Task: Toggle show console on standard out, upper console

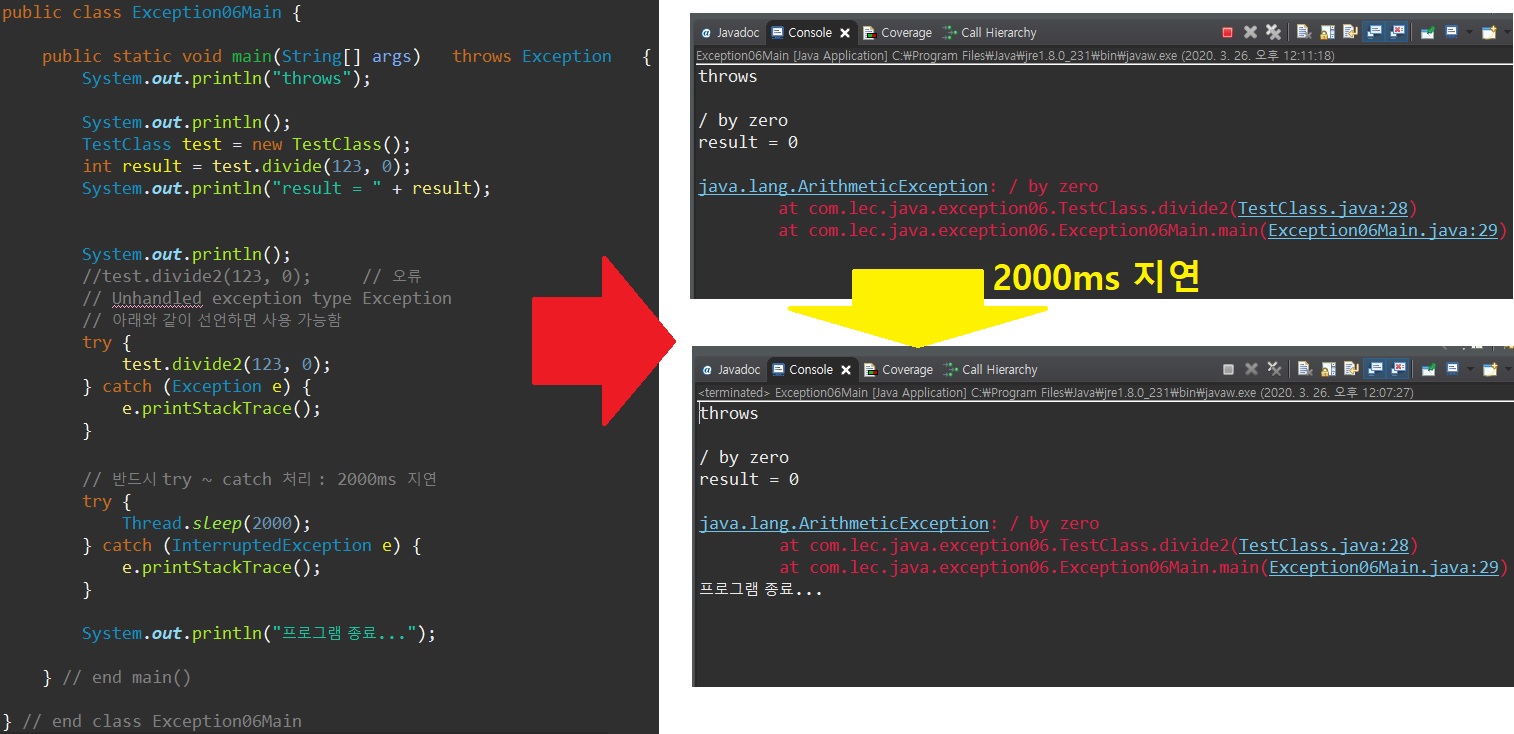Action: point(1374,32)
